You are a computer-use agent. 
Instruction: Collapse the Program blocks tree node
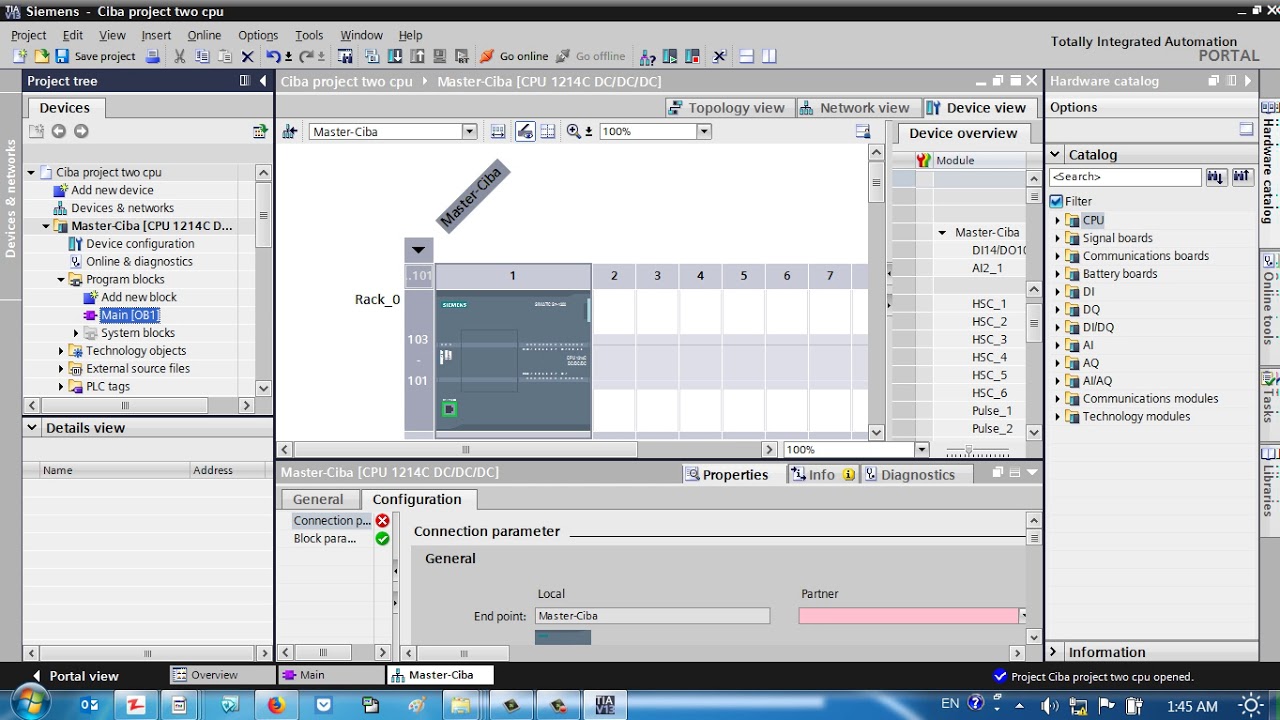[x=61, y=280]
